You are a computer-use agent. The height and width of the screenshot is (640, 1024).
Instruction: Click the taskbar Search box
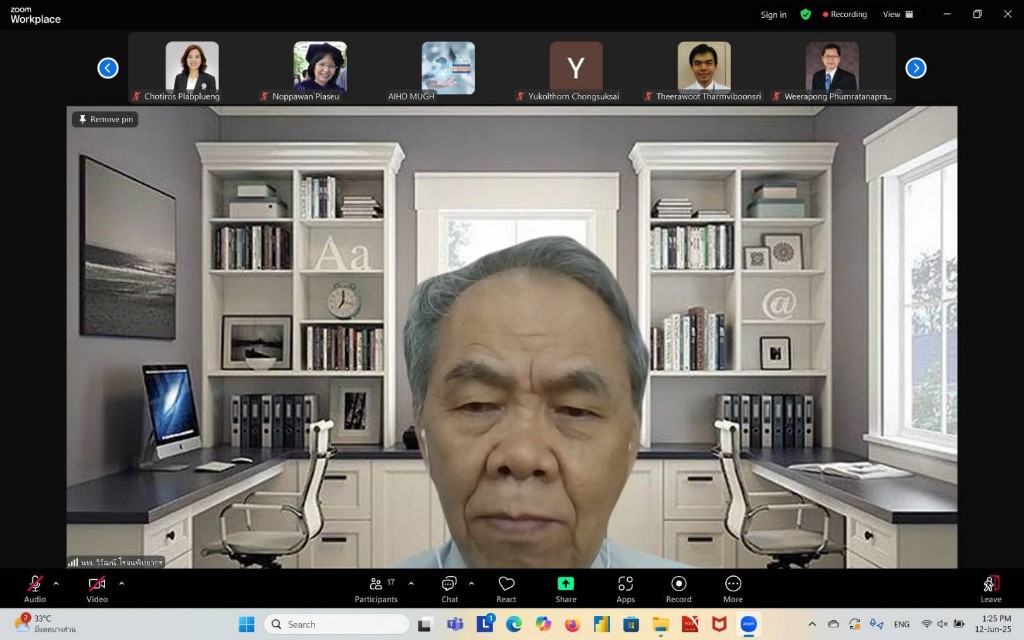[336, 624]
